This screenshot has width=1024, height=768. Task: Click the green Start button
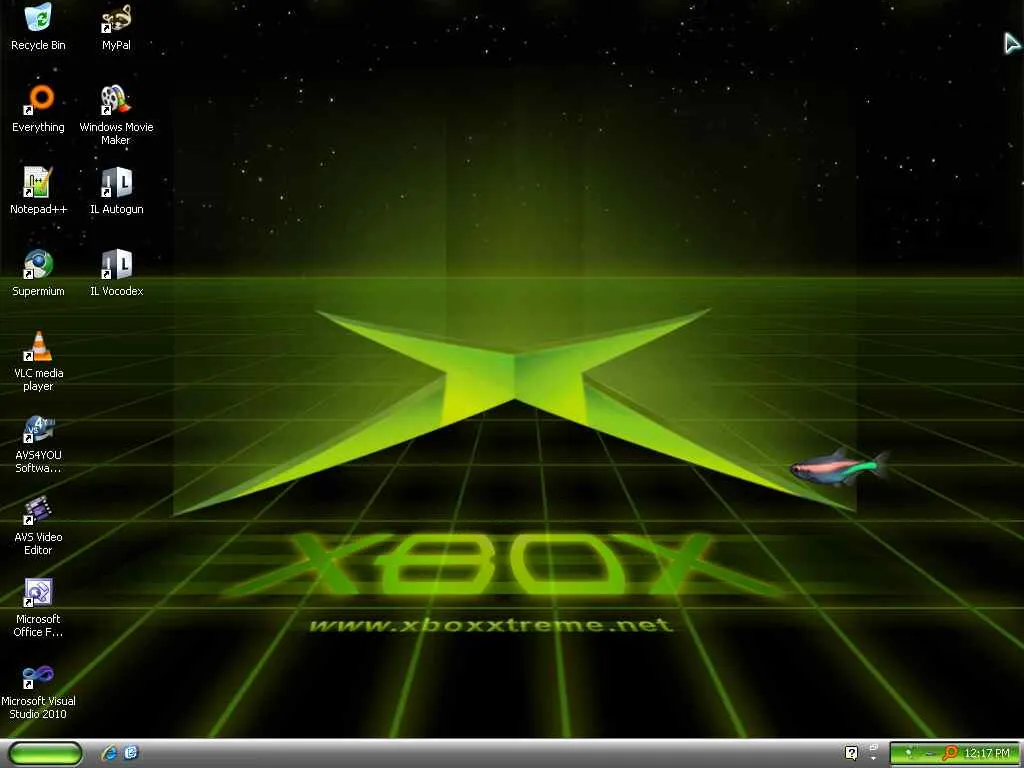(x=46, y=753)
